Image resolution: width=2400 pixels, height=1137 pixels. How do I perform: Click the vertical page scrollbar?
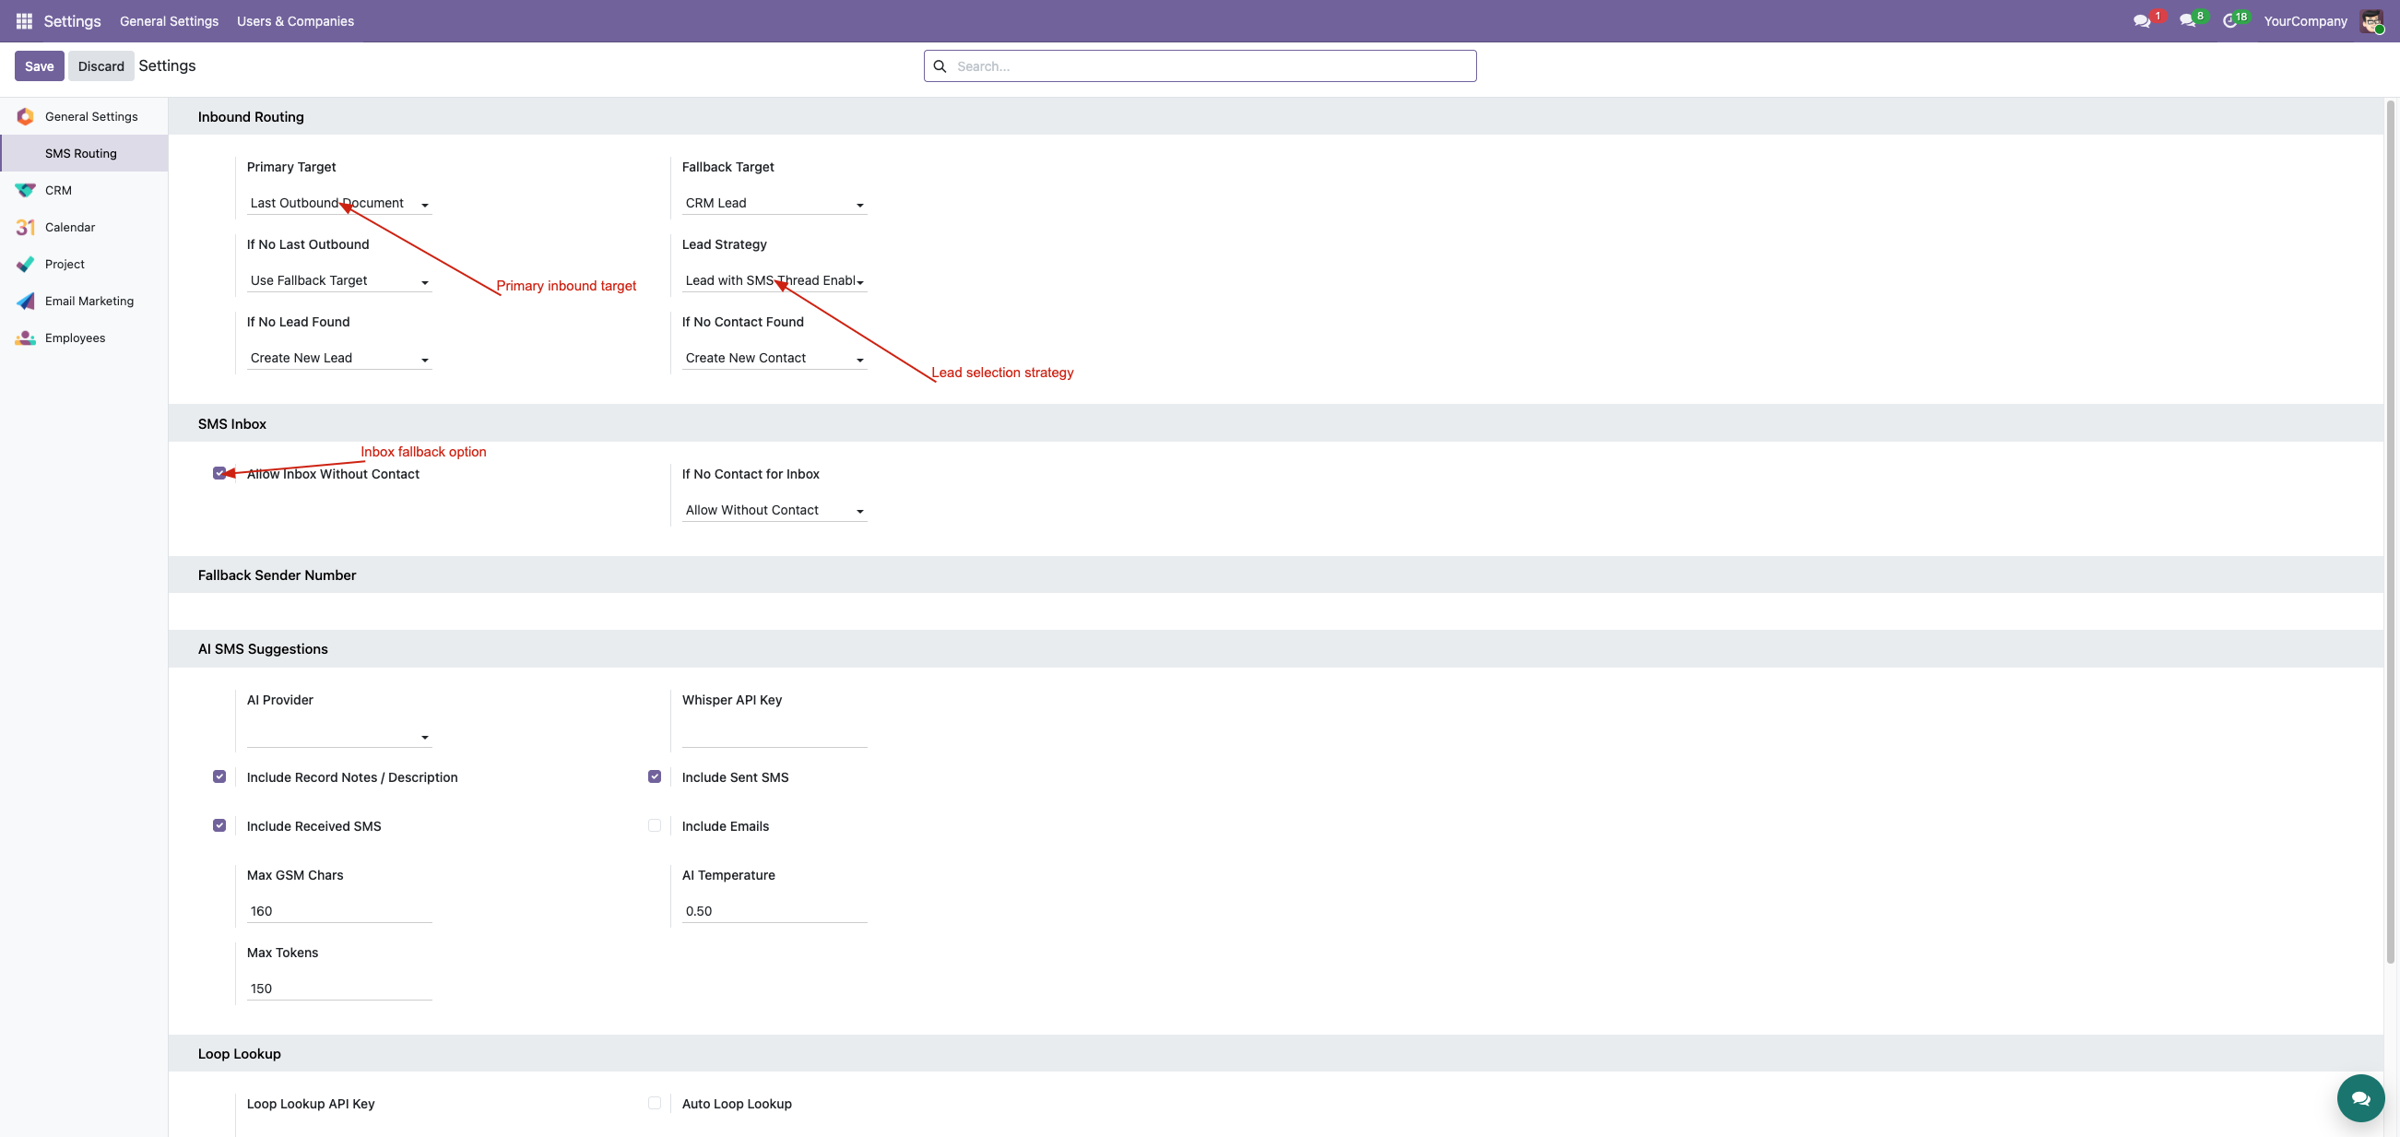point(2391,530)
